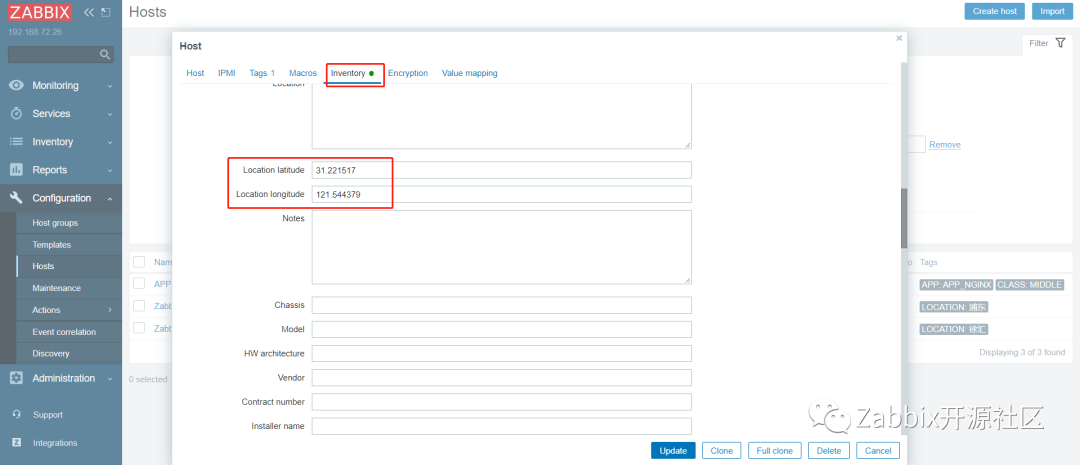Collapse the Configuration menu section
Image resolution: width=1080 pixels, height=465 pixels.
tap(60, 198)
